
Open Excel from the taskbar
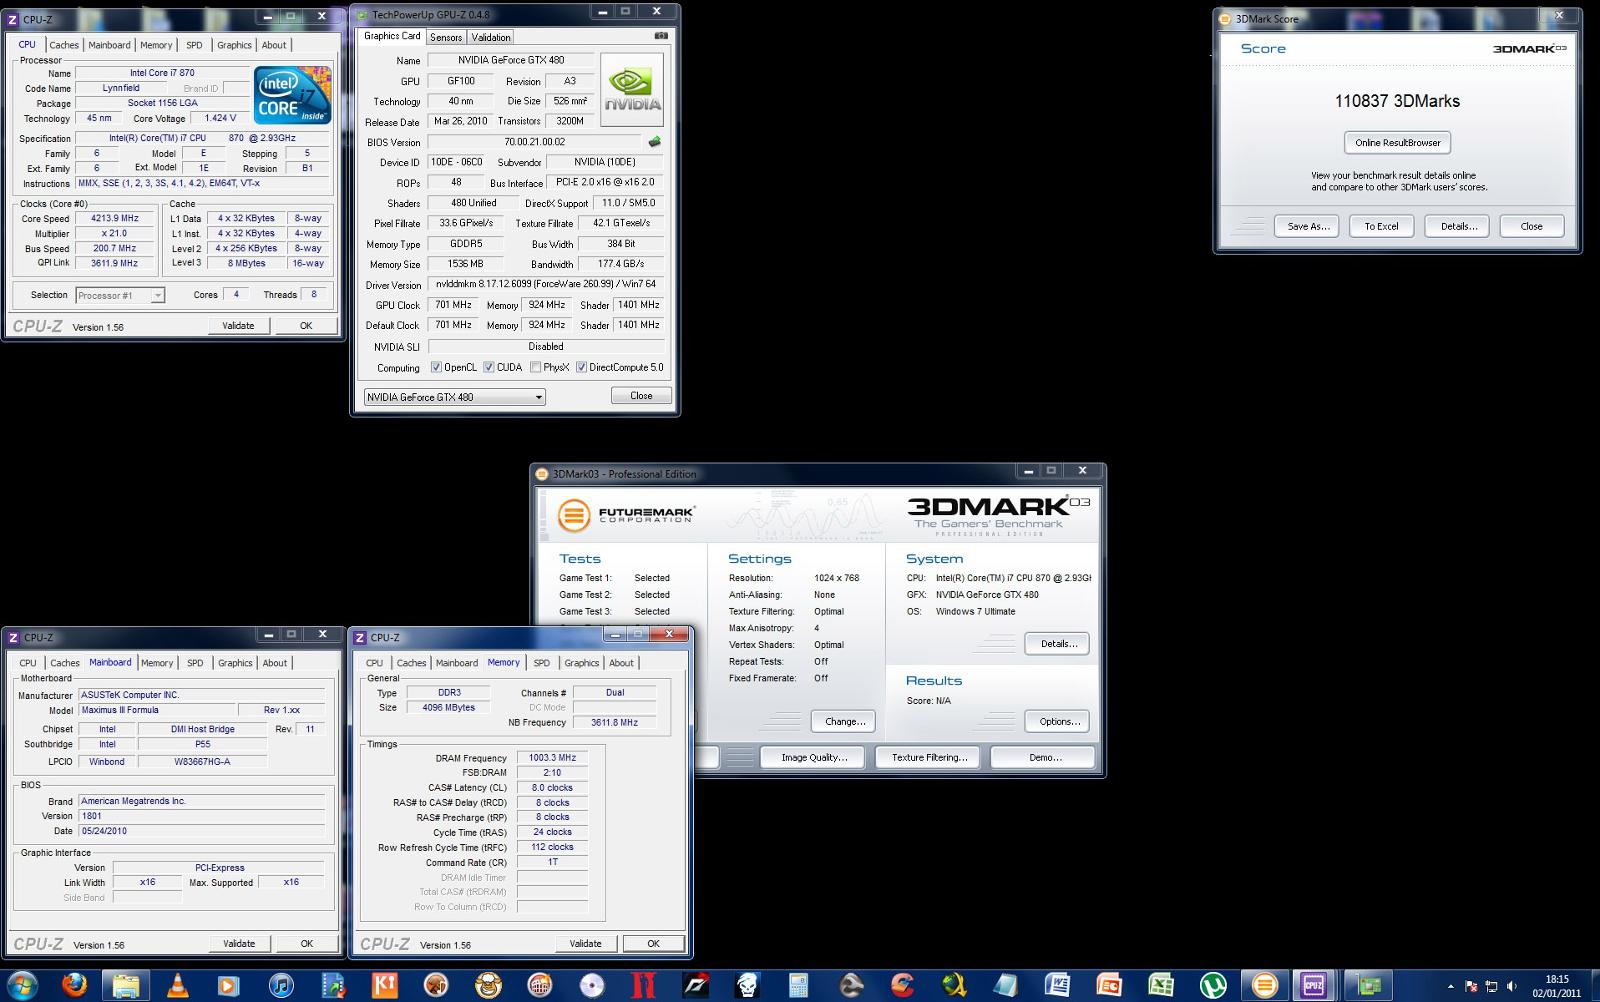1161,985
